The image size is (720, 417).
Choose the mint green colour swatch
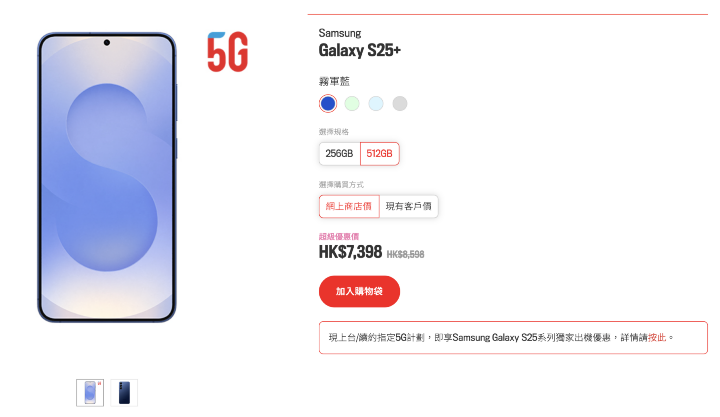click(352, 103)
